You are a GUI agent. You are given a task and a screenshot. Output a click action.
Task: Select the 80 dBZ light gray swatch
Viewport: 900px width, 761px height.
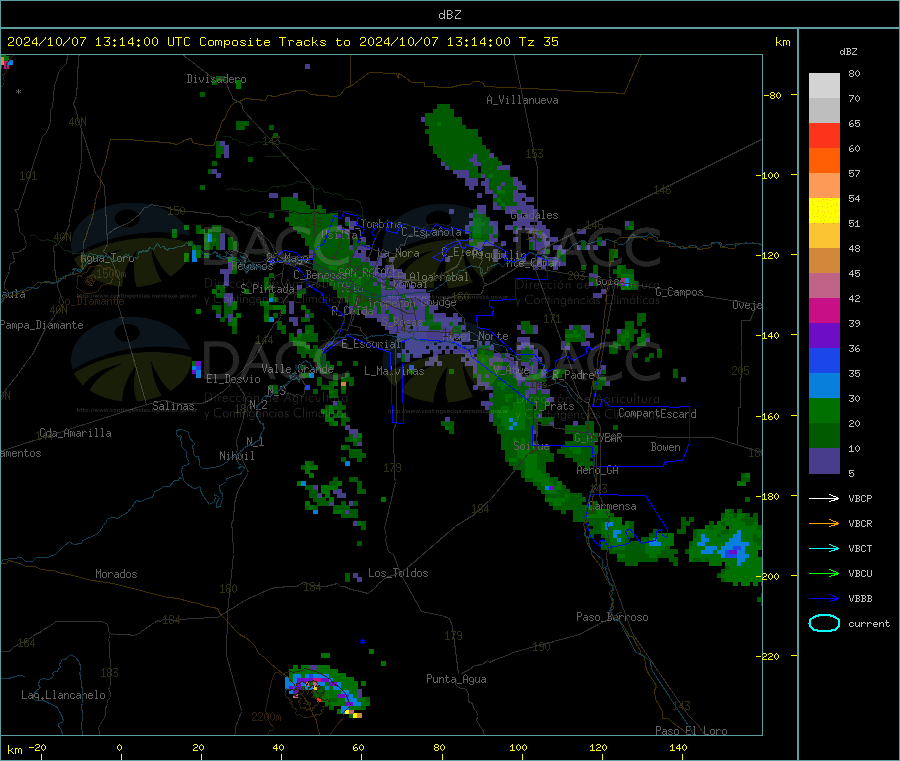coord(824,86)
